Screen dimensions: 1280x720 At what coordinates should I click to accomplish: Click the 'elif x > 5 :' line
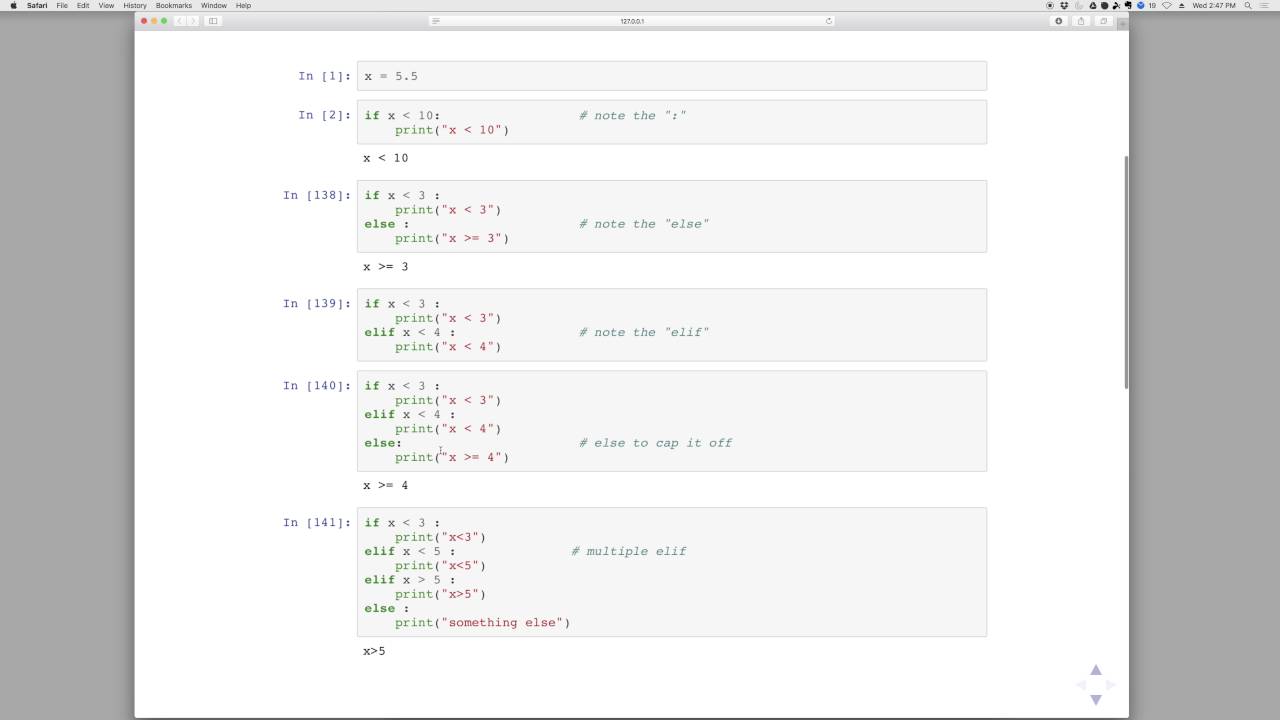click(410, 580)
